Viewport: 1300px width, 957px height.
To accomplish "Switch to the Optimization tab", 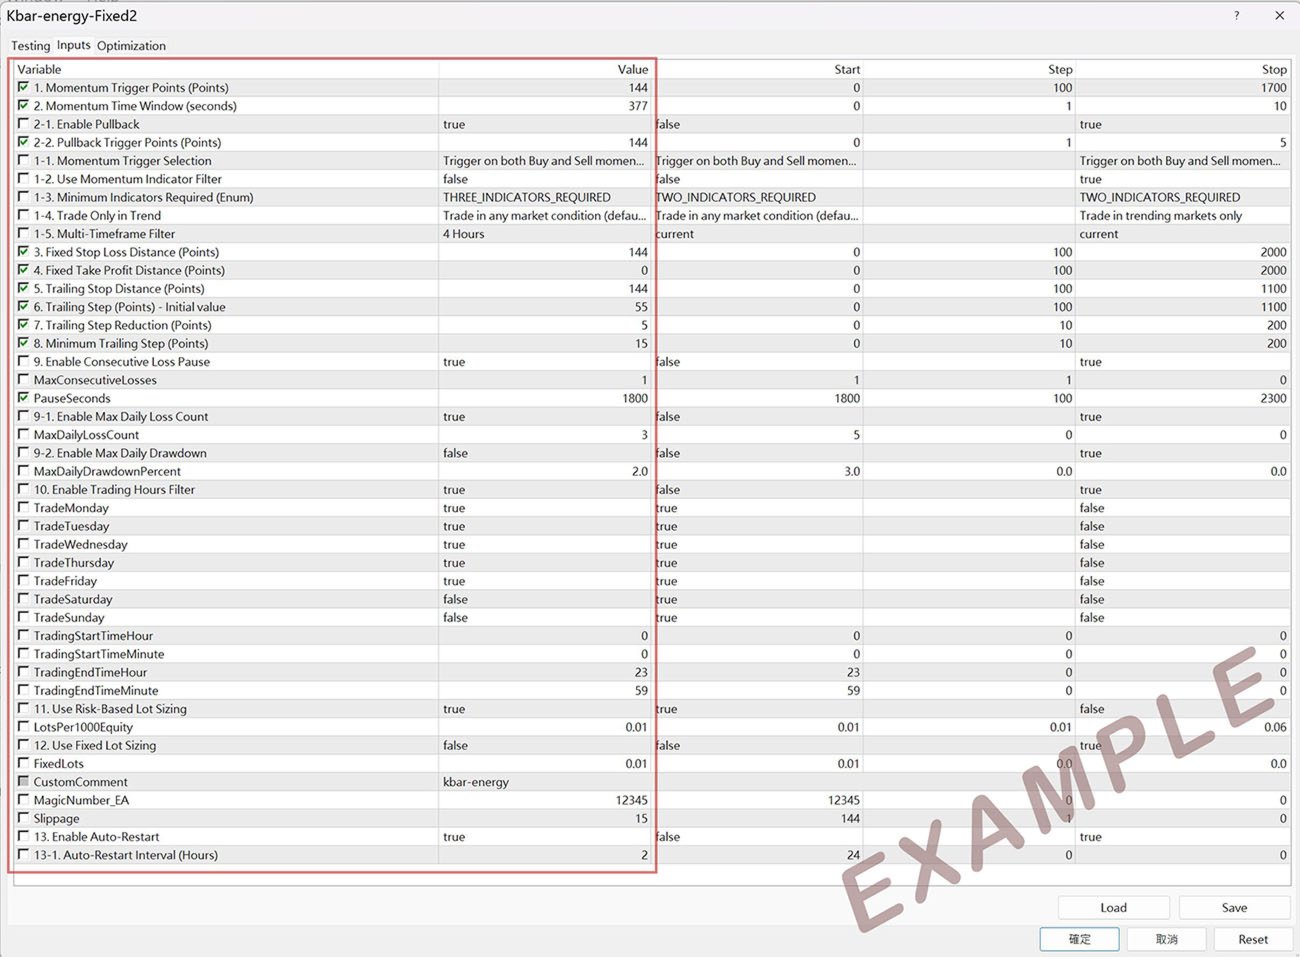I will click(131, 46).
